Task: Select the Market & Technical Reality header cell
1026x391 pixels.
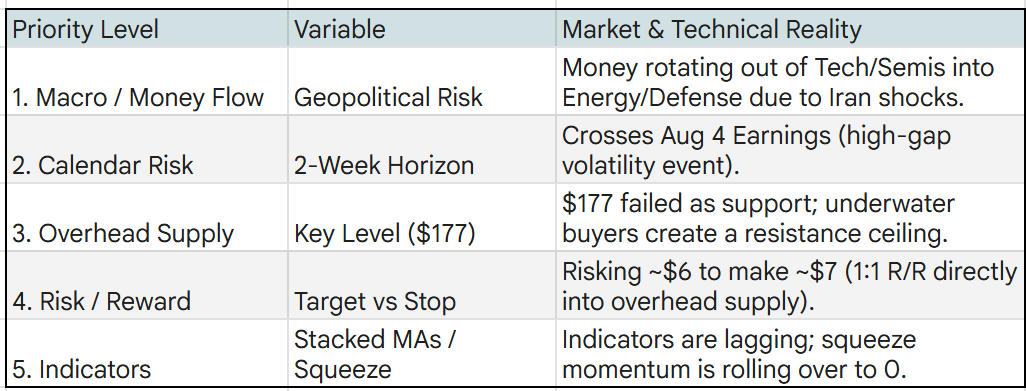Action: 788,29
